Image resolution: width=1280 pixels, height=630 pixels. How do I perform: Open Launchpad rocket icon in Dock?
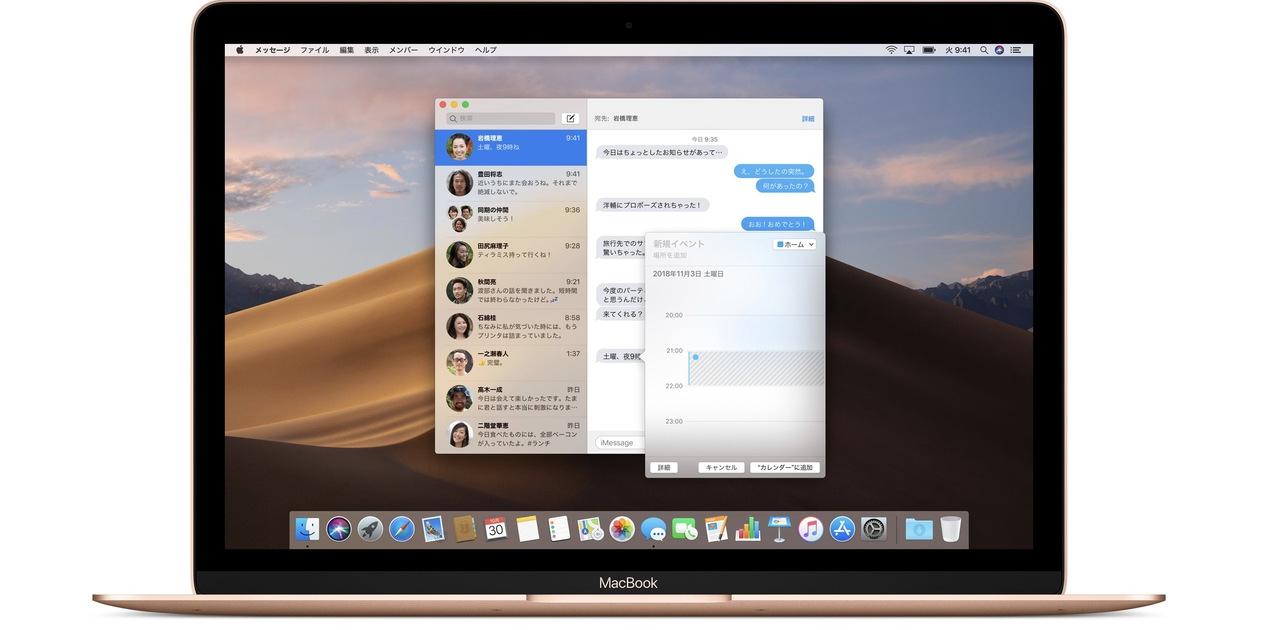tap(370, 529)
